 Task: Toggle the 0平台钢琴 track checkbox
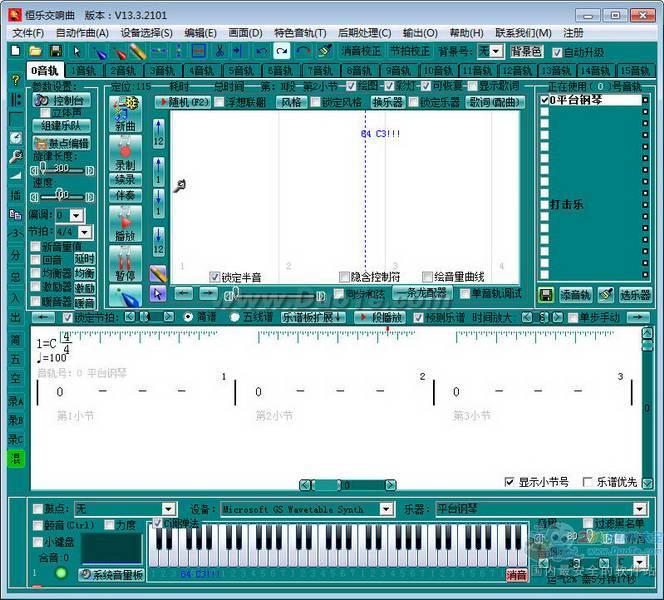click(x=545, y=100)
